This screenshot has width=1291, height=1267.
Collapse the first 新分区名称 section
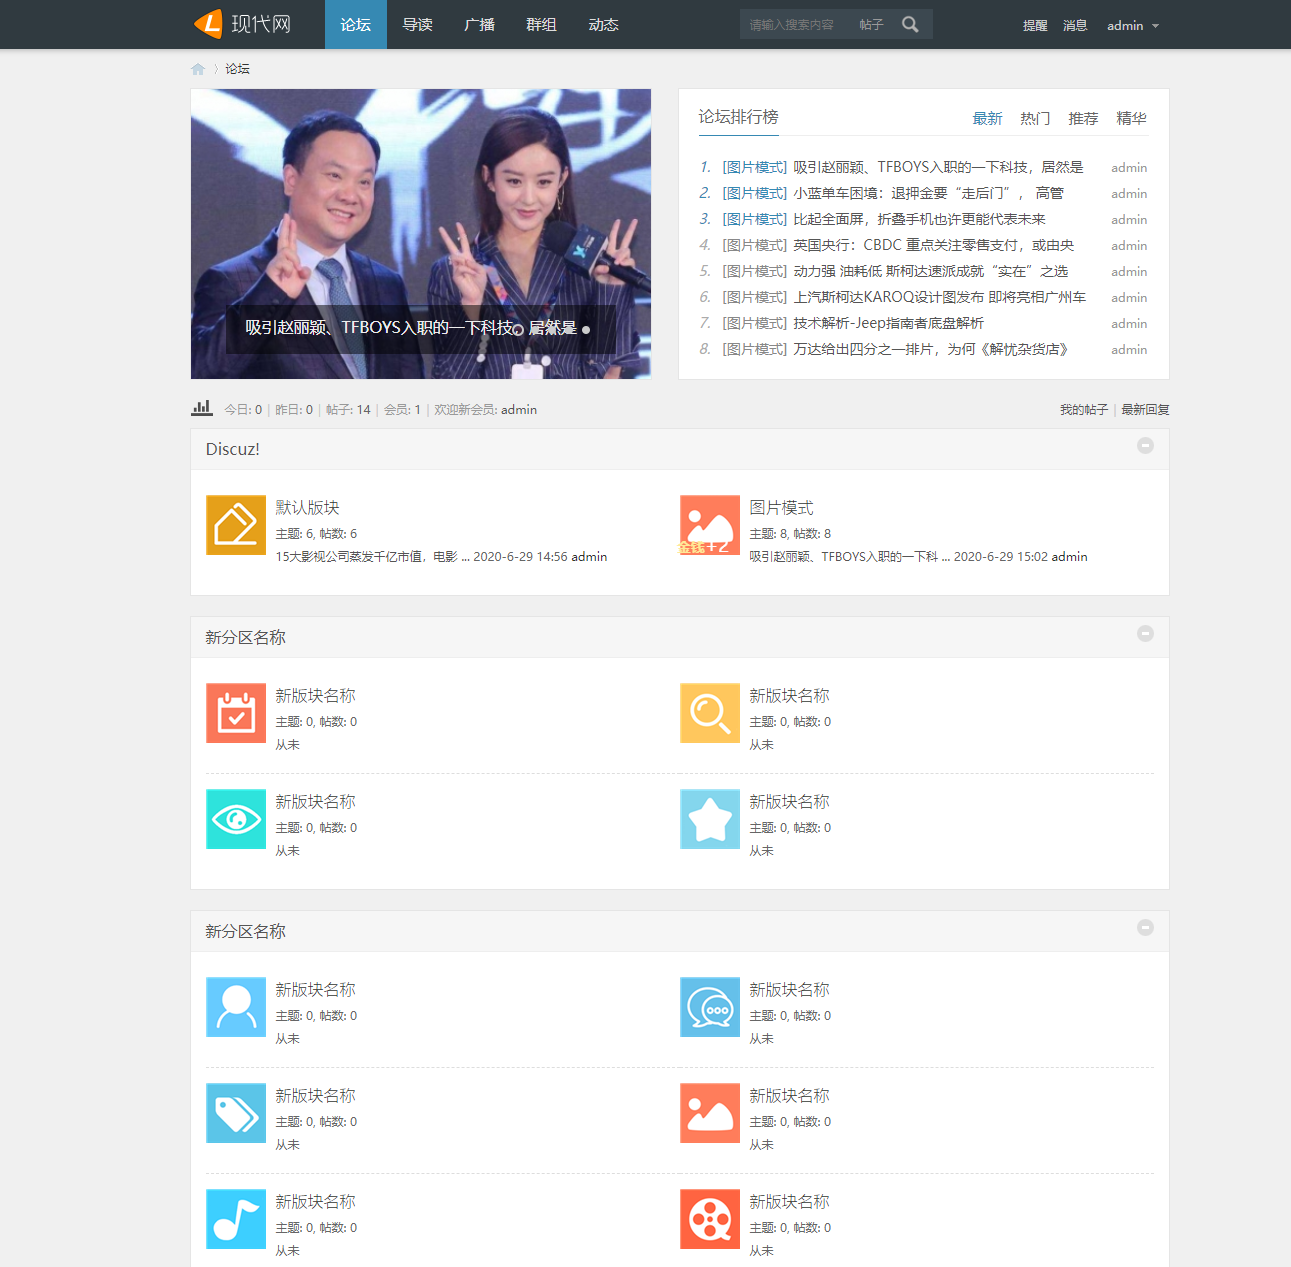pos(1145,634)
